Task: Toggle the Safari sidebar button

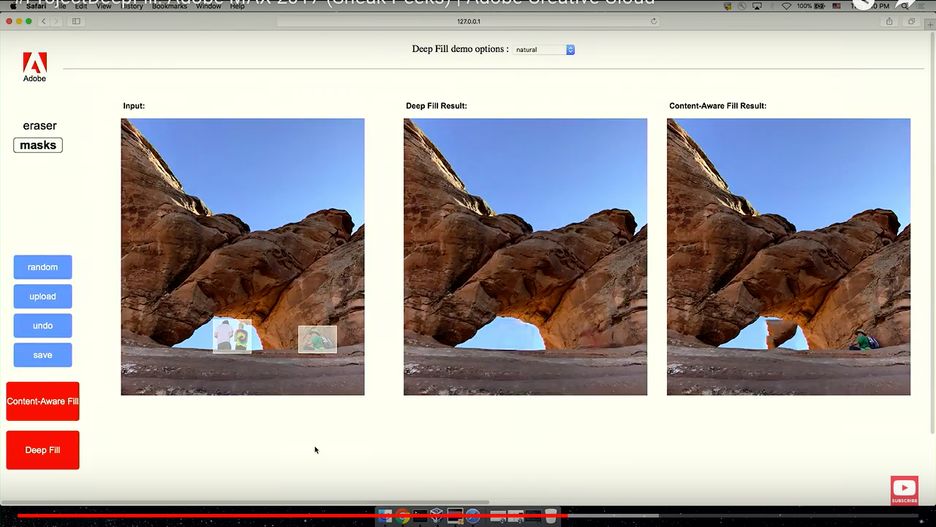Action: (x=77, y=21)
